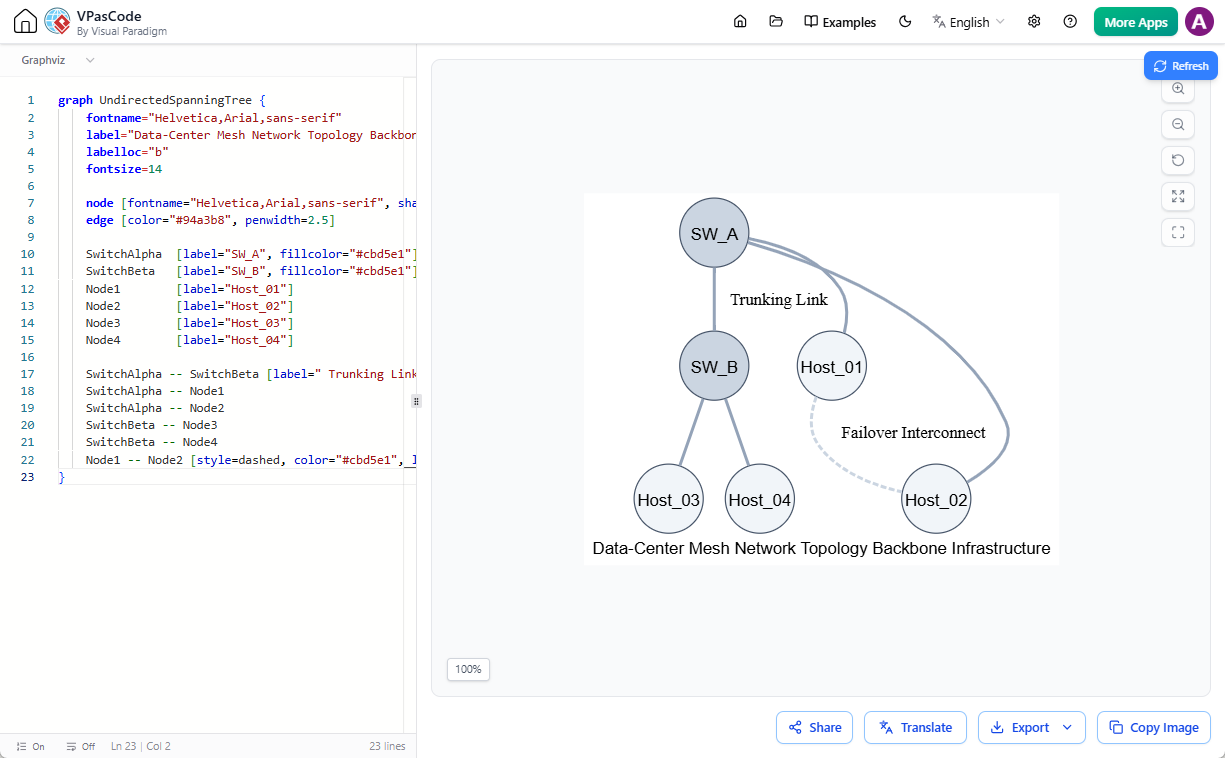The width and height of the screenshot is (1225, 758).
Task: Open help with the question mark icon
Action: 1070,22
